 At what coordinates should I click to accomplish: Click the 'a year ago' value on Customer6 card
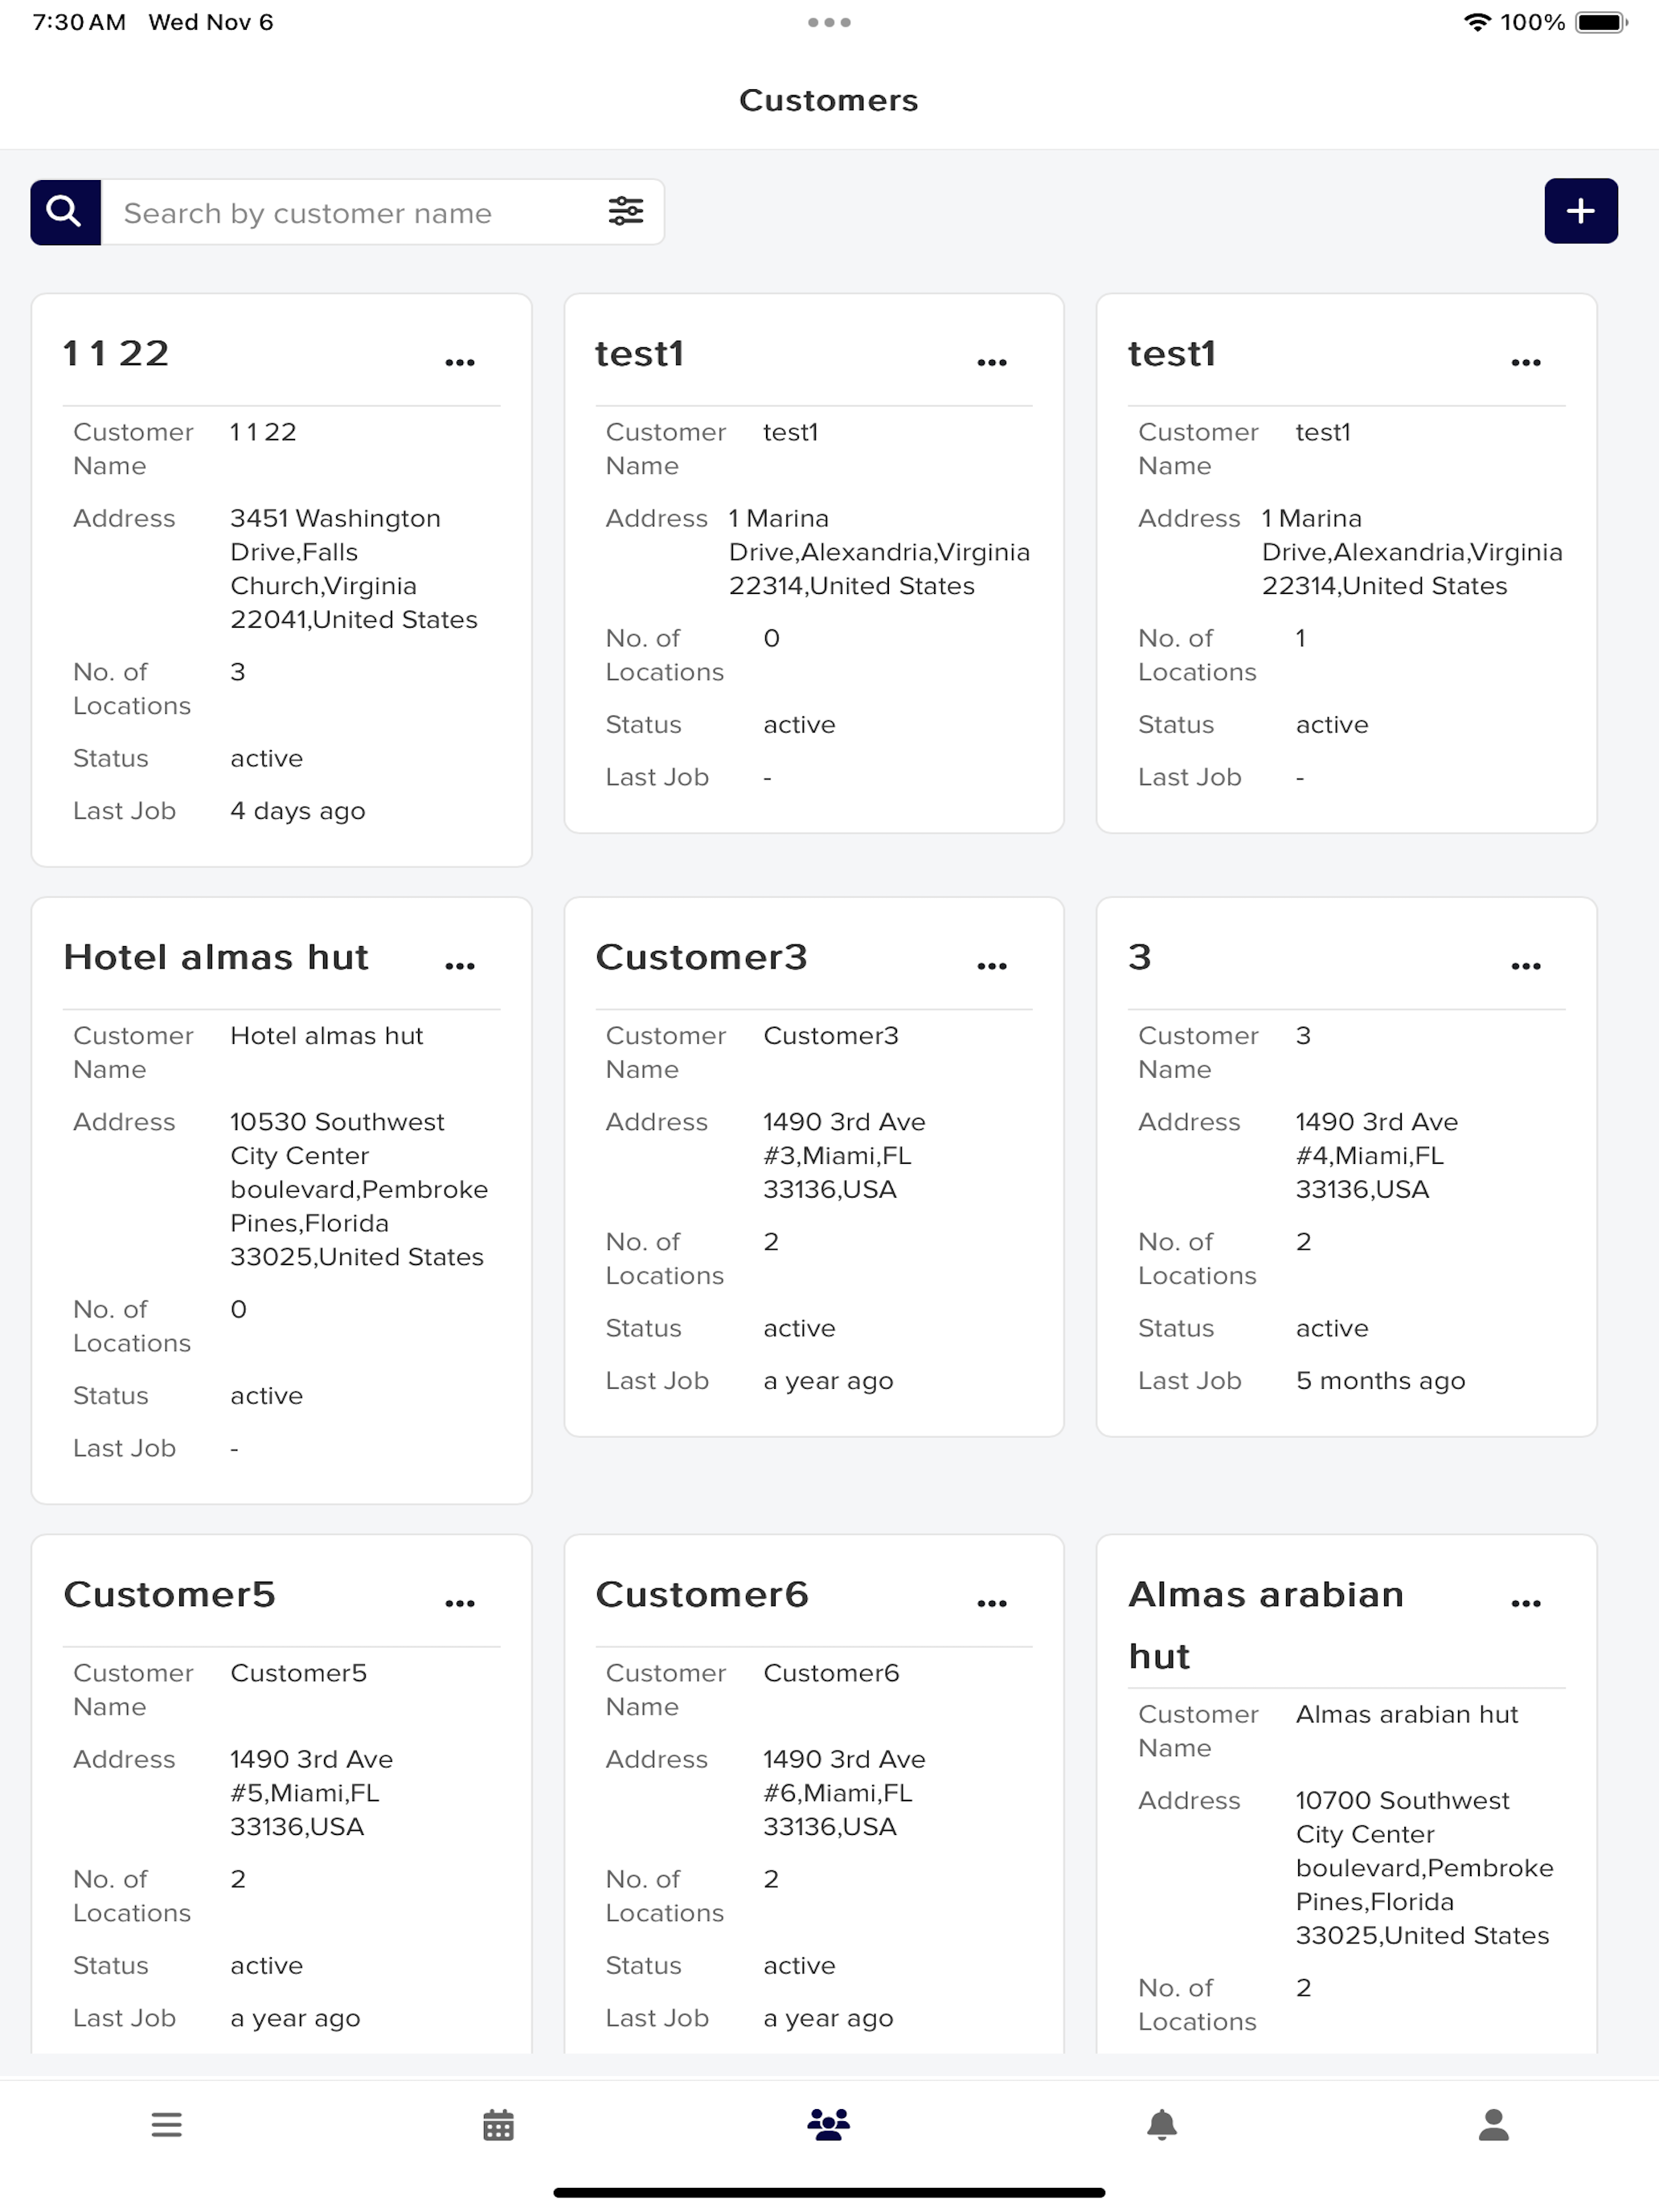(828, 2018)
